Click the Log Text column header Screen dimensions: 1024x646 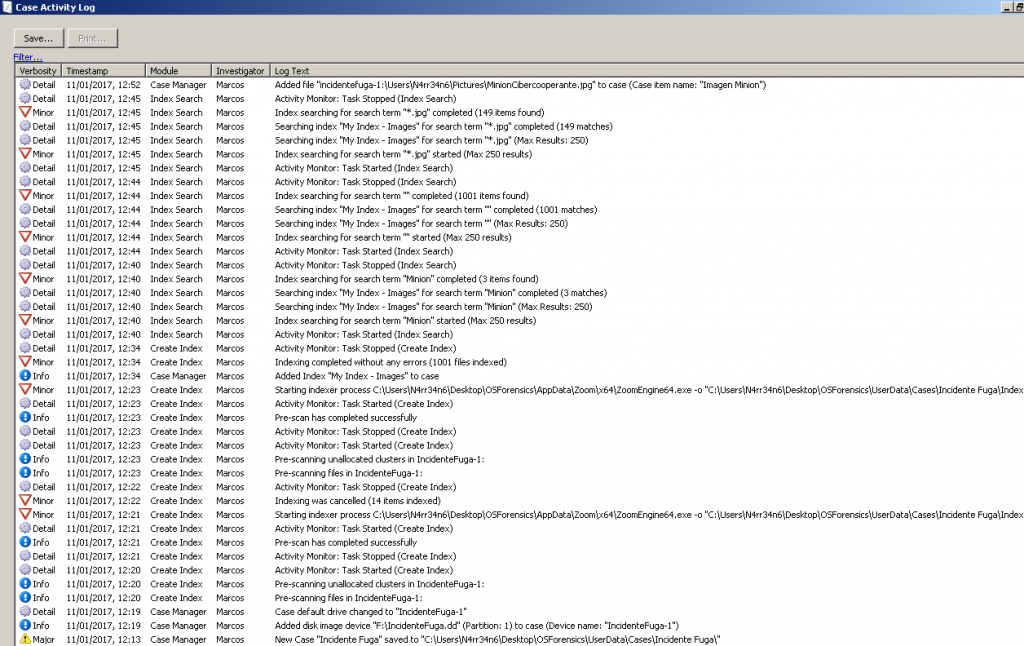[x=292, y=71]
